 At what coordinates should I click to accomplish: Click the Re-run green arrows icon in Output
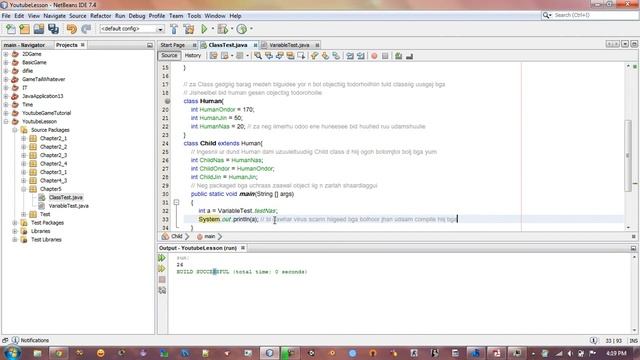[162, 258]
